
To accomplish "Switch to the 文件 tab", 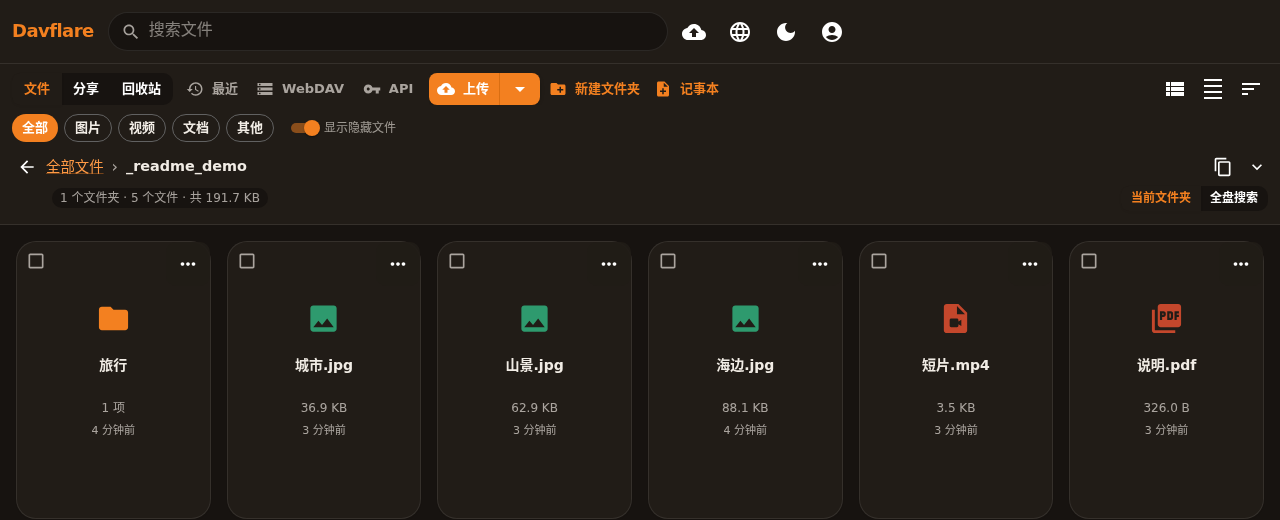I will pyautogui.click(x=37, y=89).
